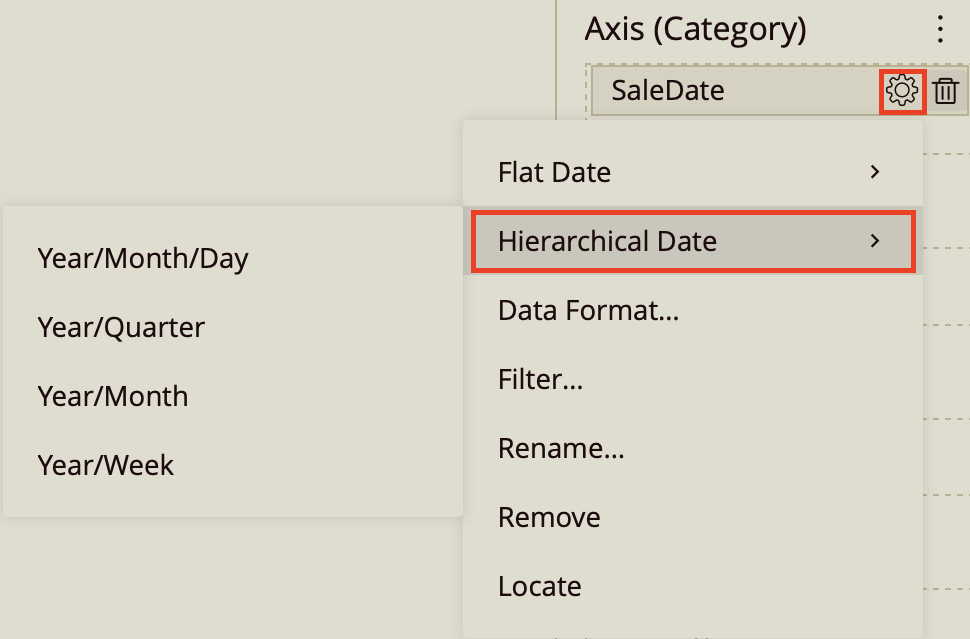Click the chevron next to Hierarchical Date
The image size is (970, 639).
(875, 241)
